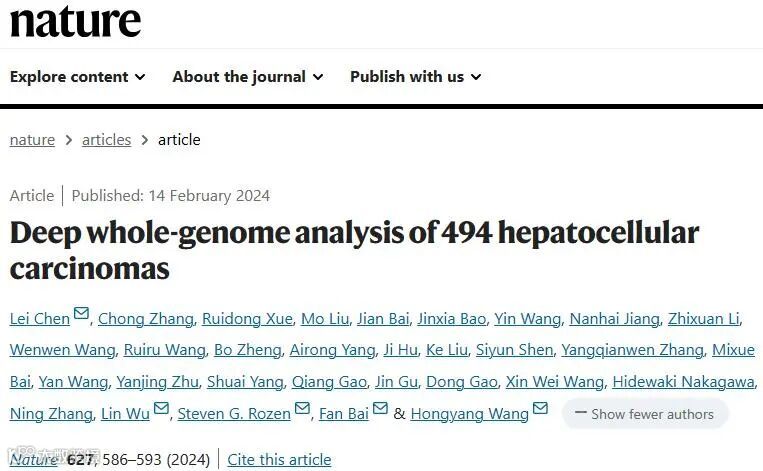Click the email icon after Hongyang Wang
This screenshot has width=763, height=471.
click(540, 408)
